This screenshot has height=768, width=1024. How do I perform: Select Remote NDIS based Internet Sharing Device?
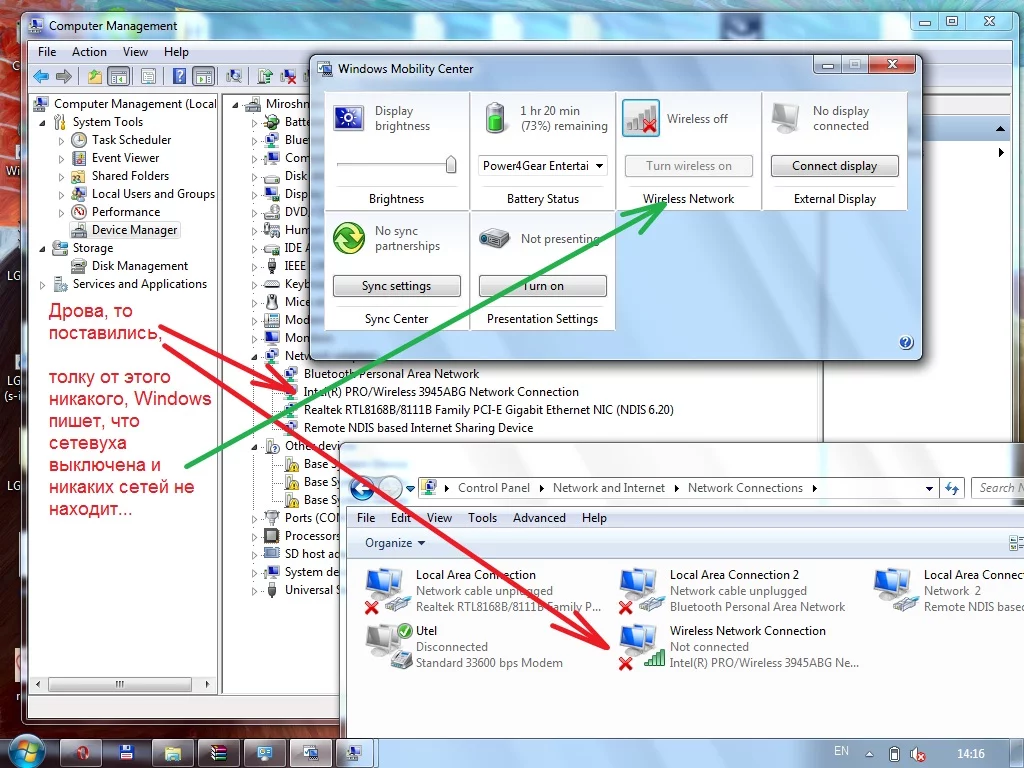click(x=418, y=428)
